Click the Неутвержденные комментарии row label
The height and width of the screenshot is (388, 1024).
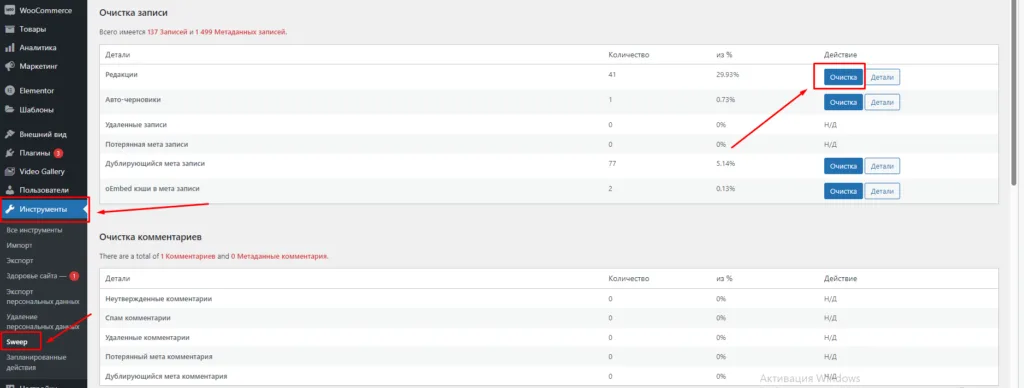[159, 299]
